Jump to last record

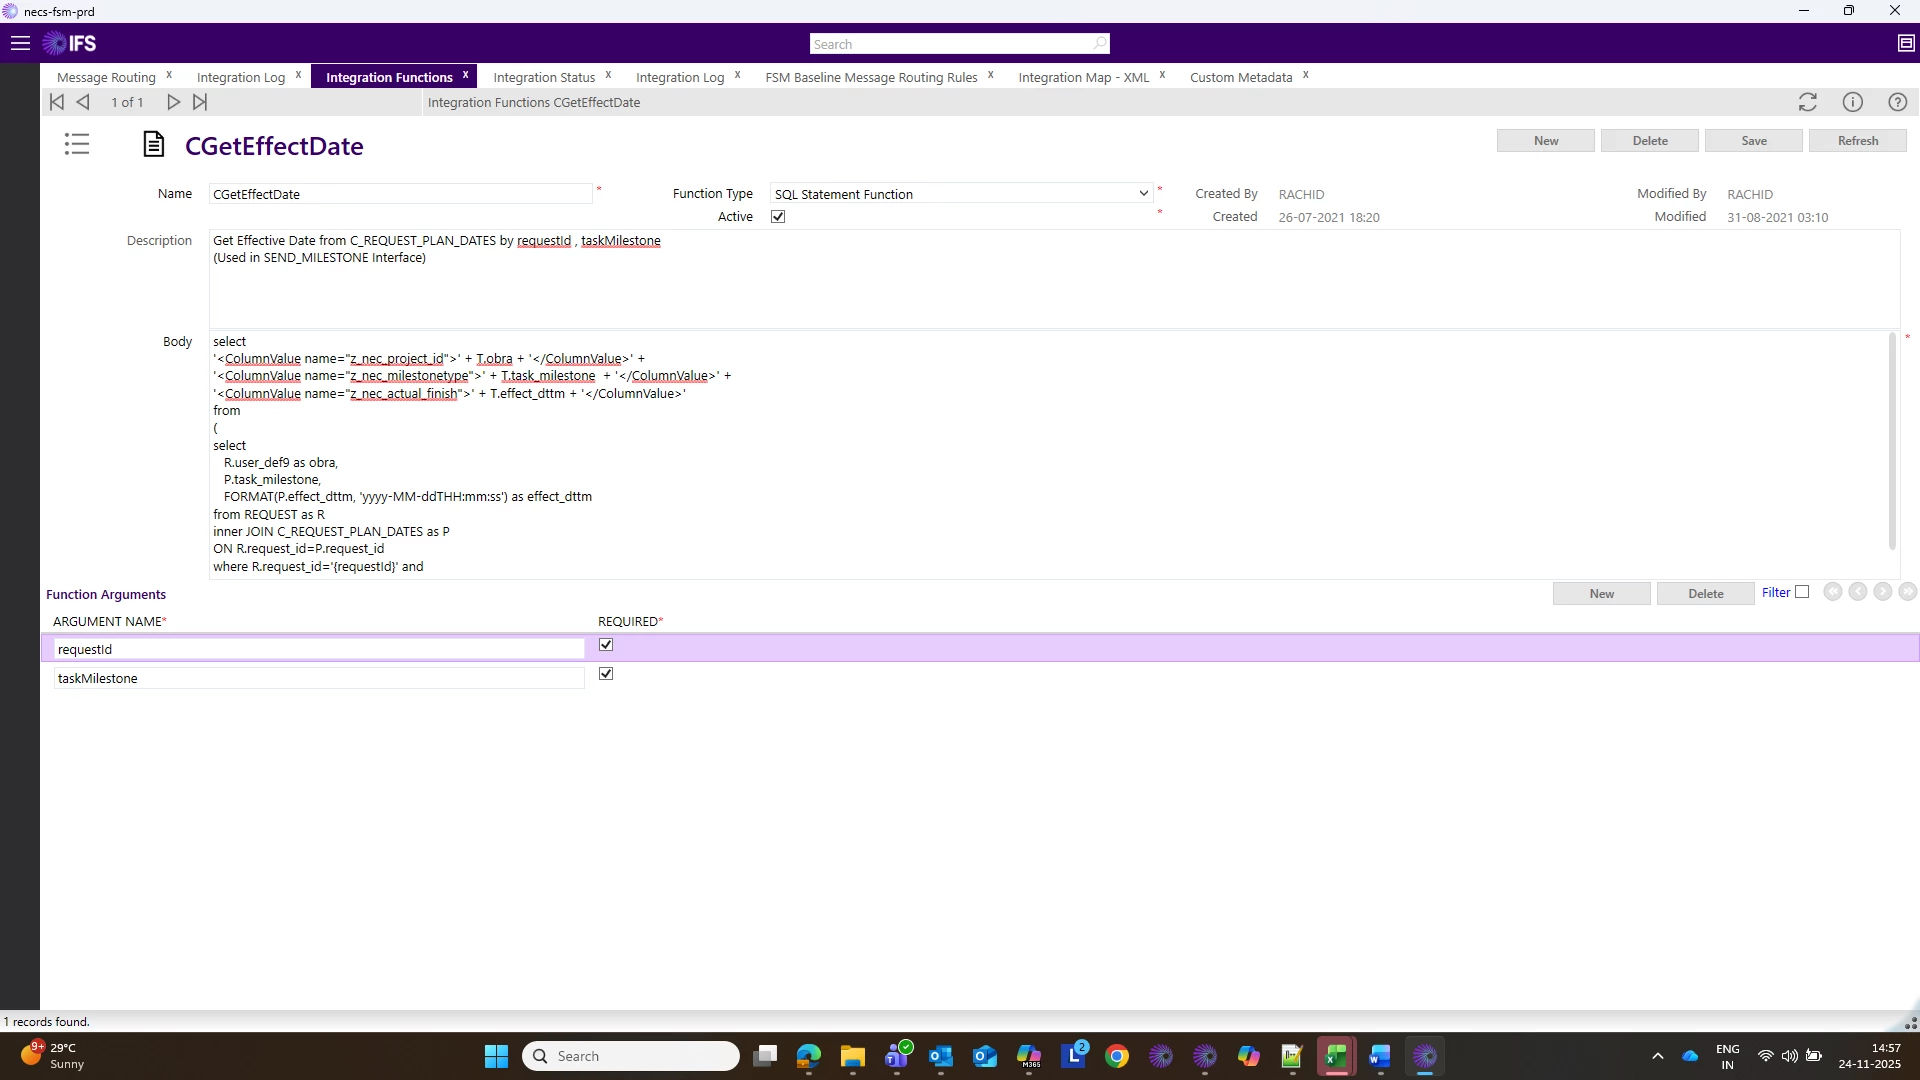200,102
